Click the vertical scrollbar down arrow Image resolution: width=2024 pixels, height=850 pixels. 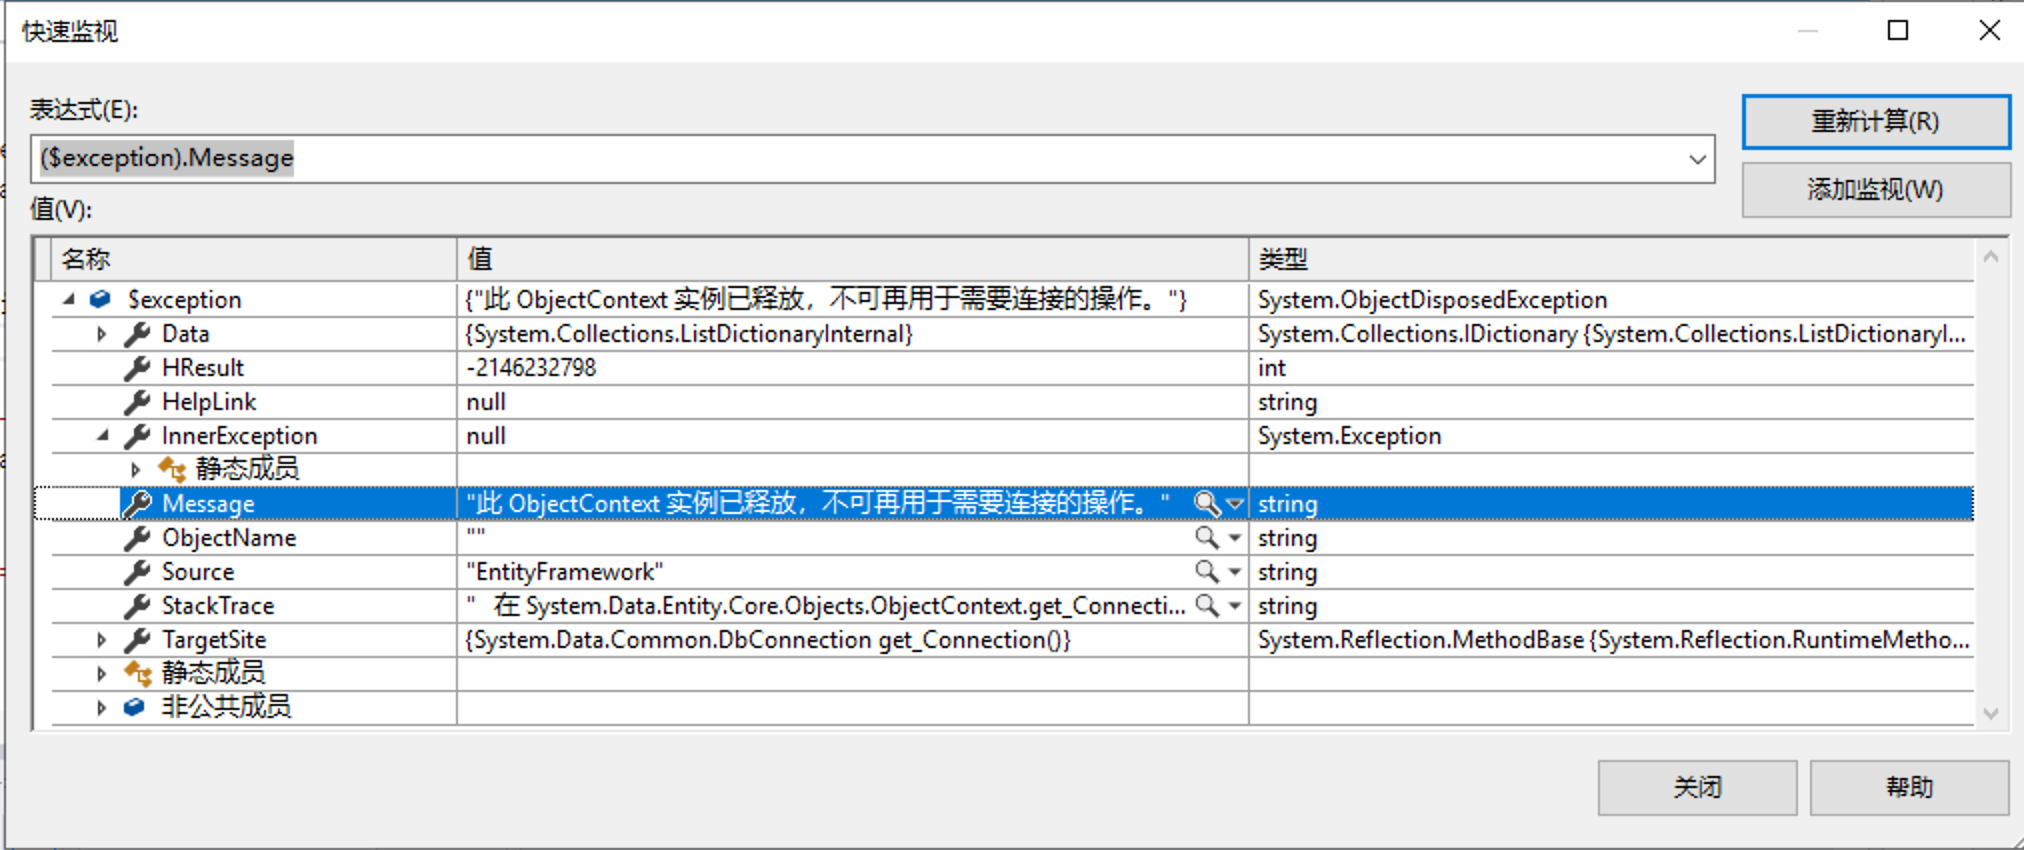[x=1991, y=712]
